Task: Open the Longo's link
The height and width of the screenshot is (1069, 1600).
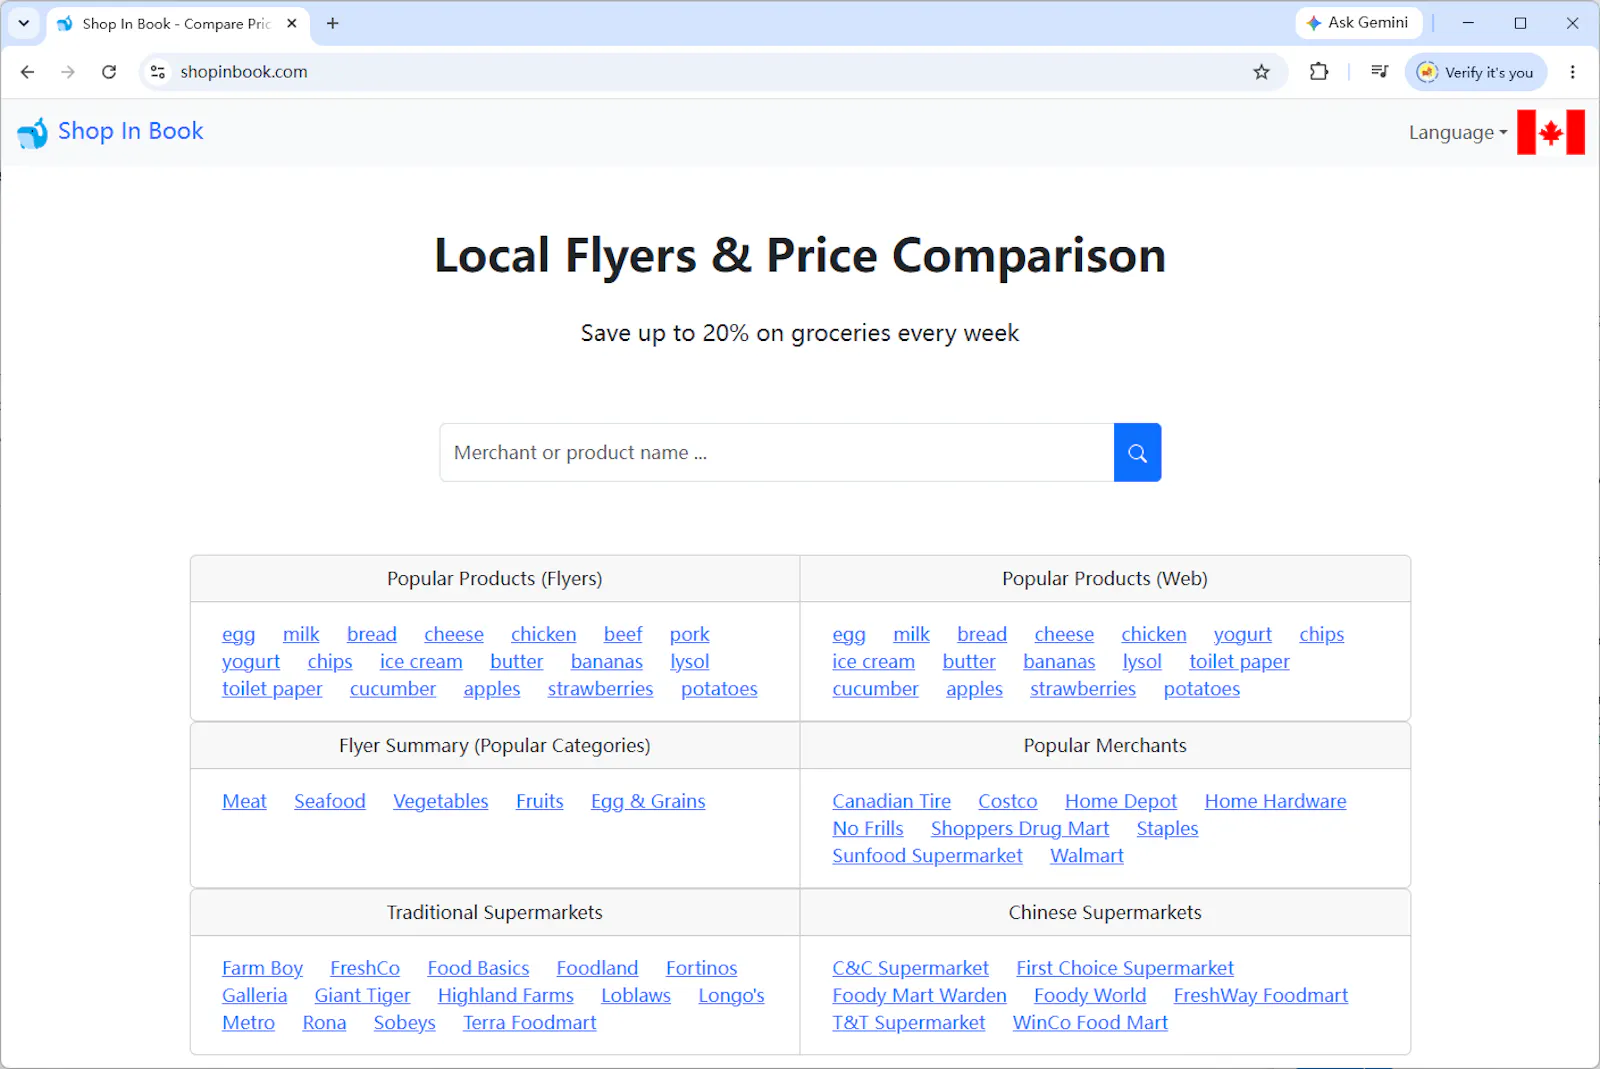Action: click(x=731, y=995)
